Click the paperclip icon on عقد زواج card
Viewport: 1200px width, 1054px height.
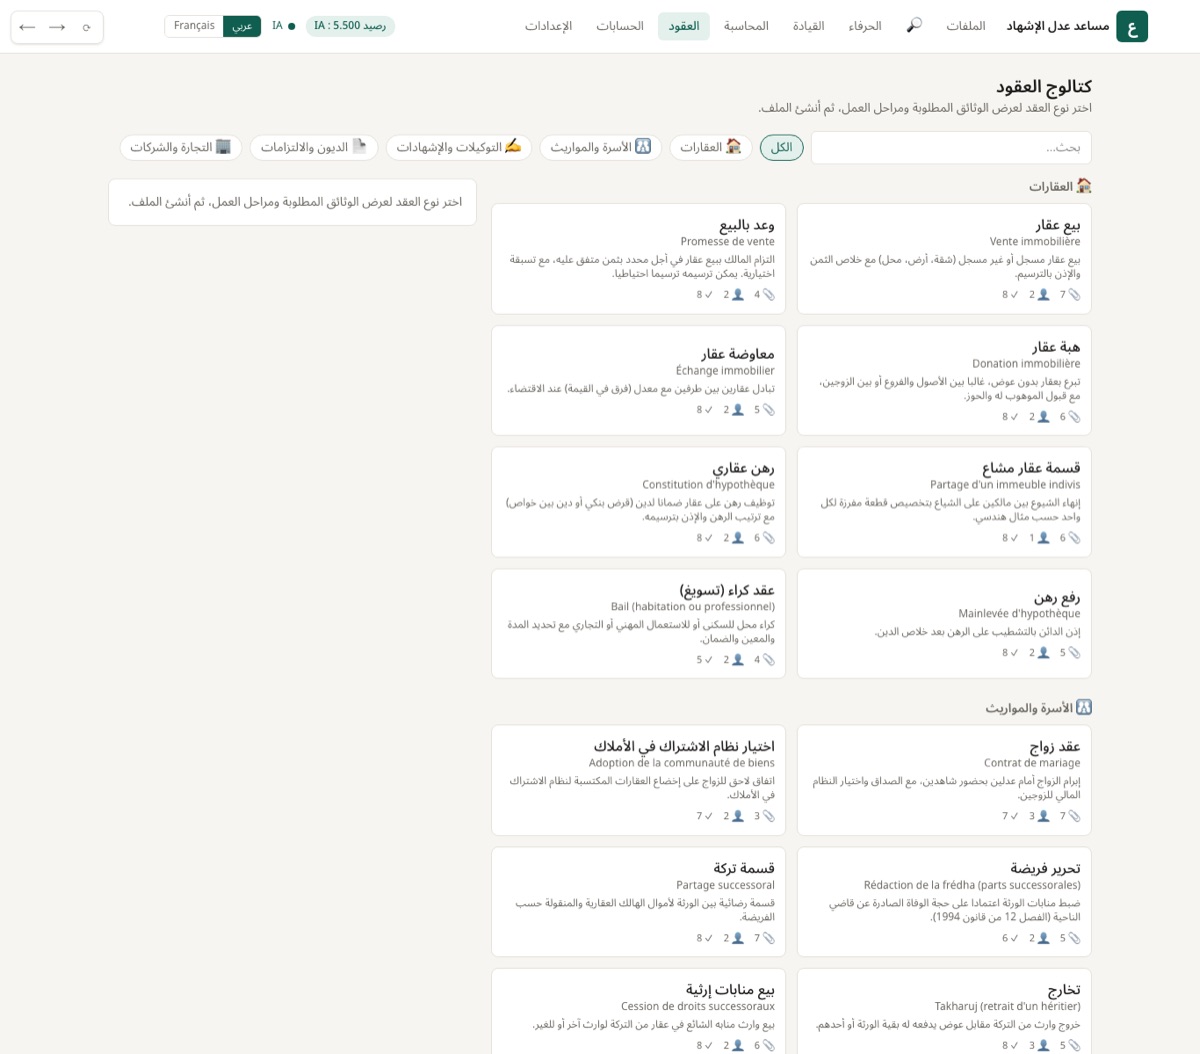(1075, 816)
